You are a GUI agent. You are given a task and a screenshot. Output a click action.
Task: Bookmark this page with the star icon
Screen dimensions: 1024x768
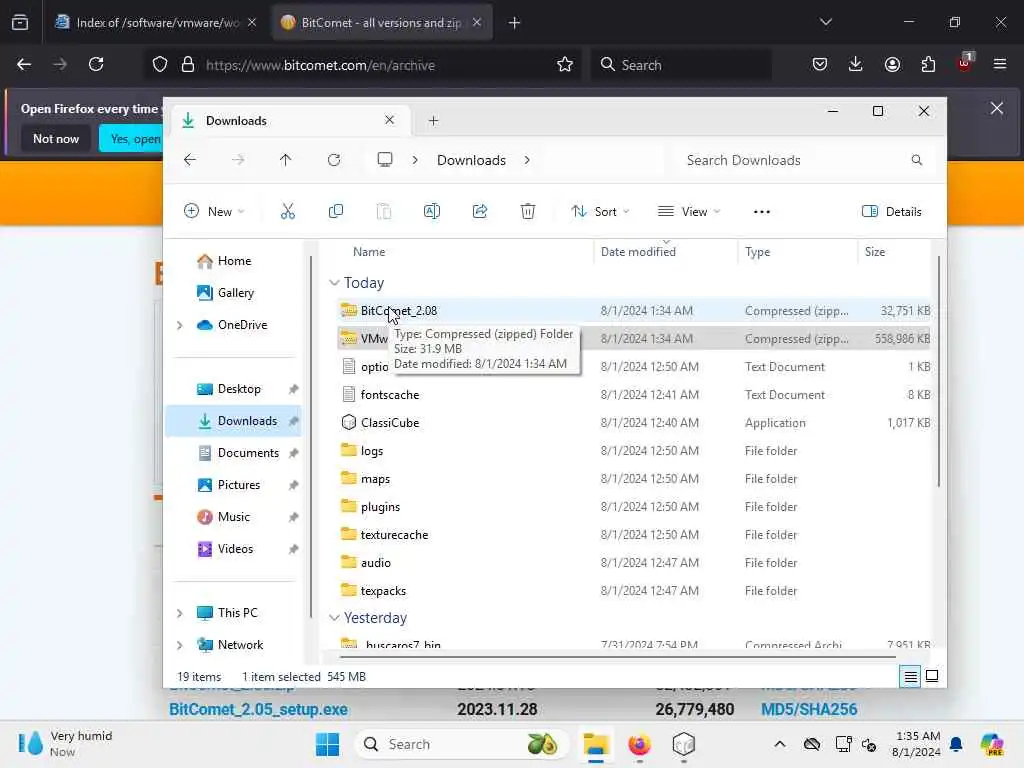click(565, 64)
